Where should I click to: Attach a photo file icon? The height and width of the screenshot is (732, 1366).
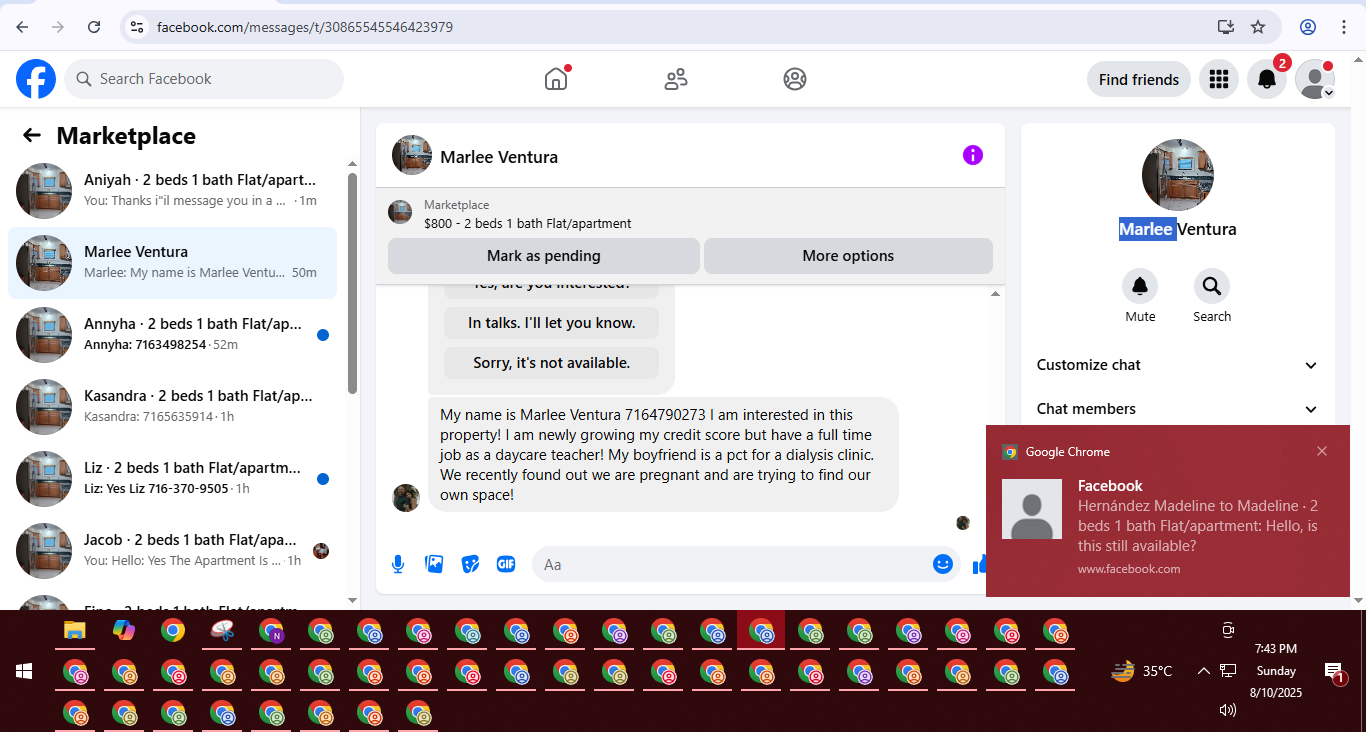(434, 564)
